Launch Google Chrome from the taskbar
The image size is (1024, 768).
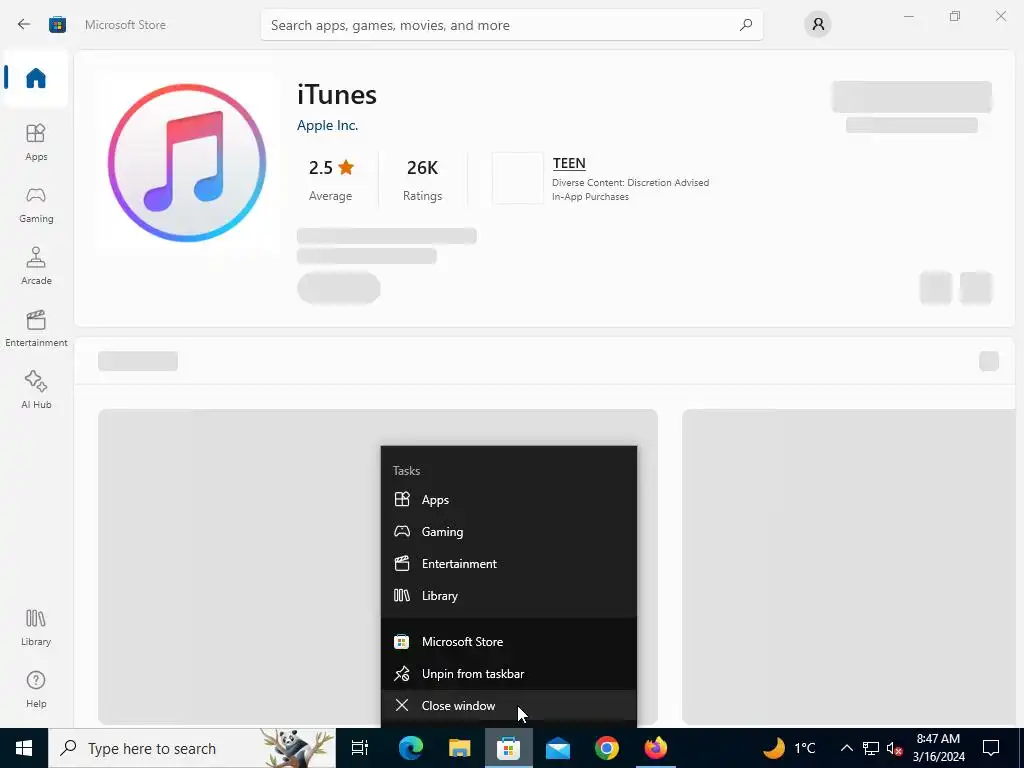607,748
